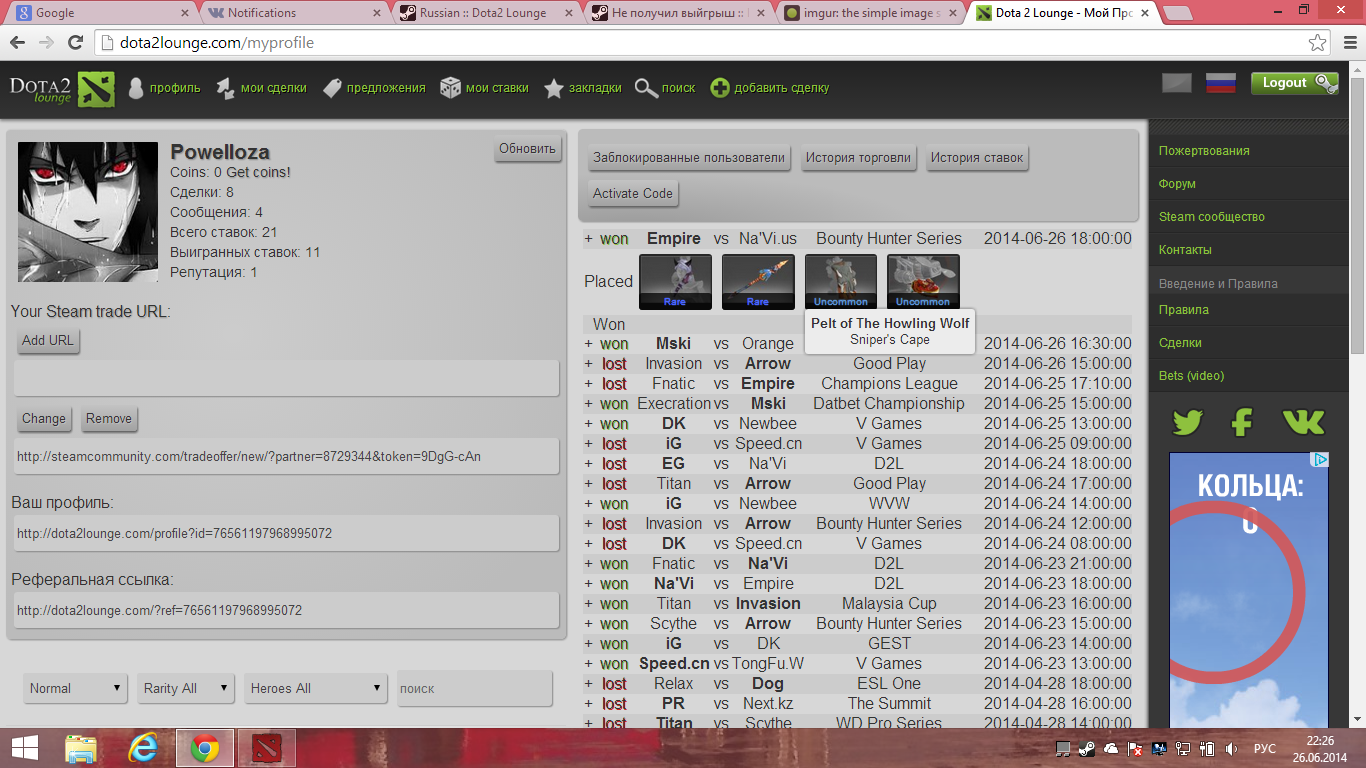Reload the page with refresh icon
Image resolution: width=1366 pixels, height=768 pixels.
[75, 43]
